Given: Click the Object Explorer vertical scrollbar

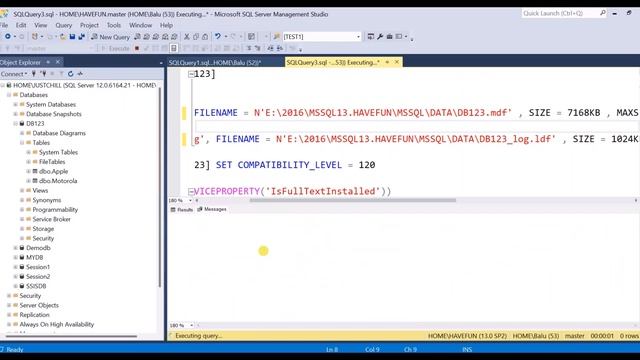Looking at the screenshot, I should pyautogui.click(x=160, y=187).
